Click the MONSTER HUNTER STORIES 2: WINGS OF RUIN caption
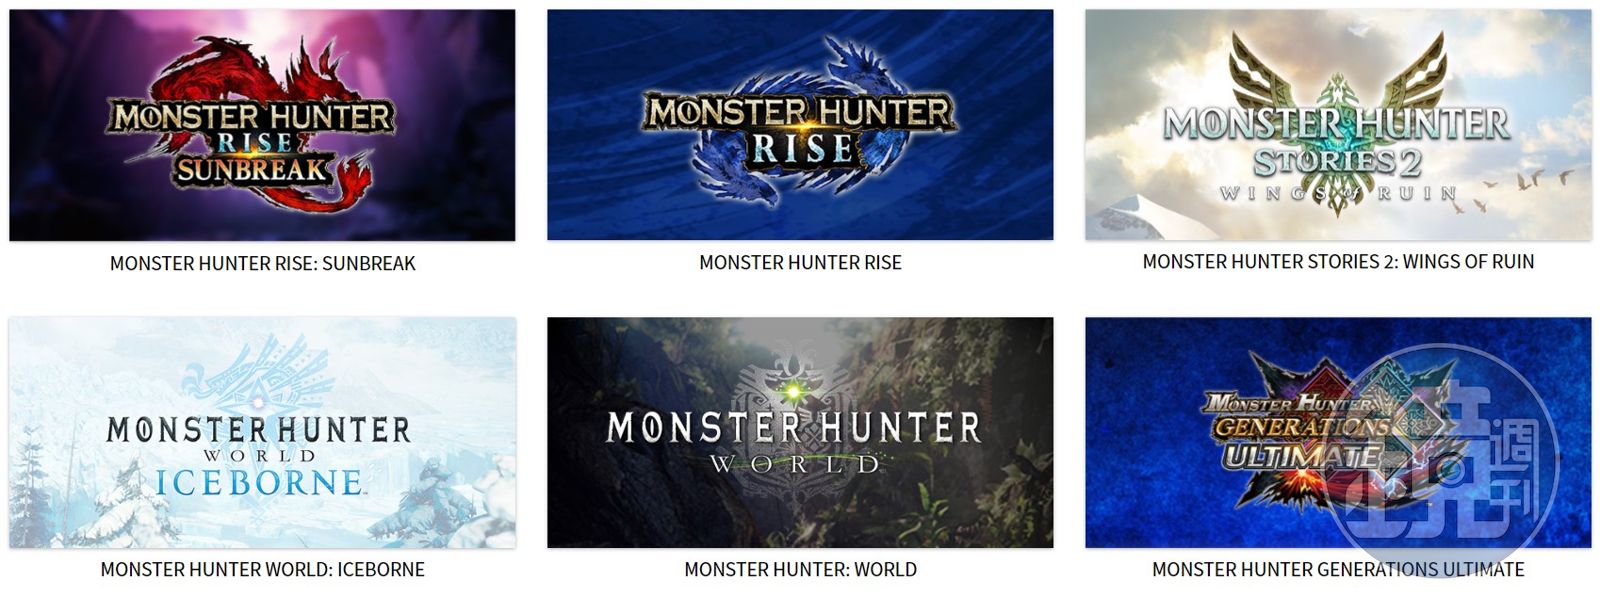The height and width of the screenshot is (597, 1600). [1338, 262]
